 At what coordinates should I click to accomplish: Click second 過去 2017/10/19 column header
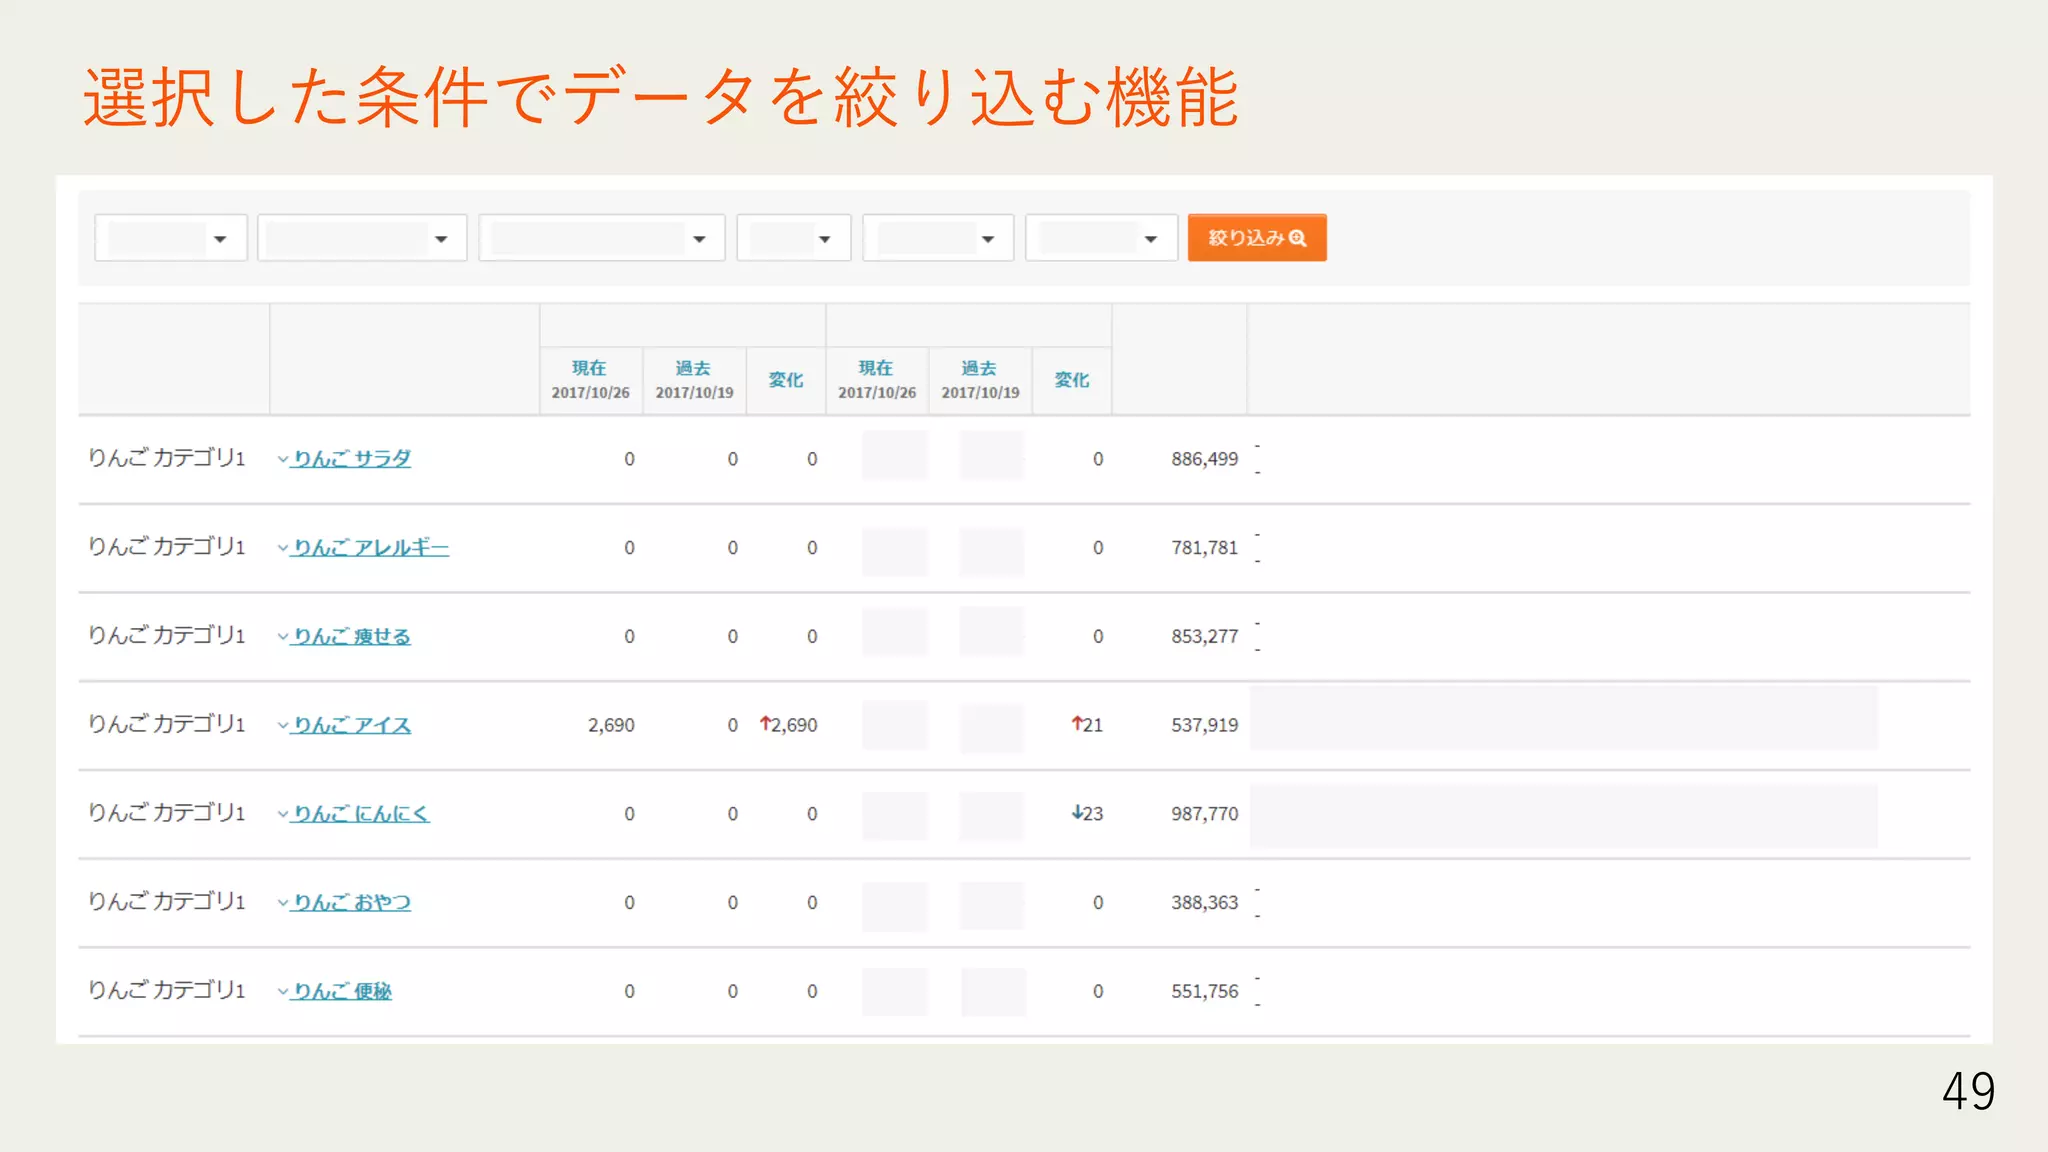click(980, 380)
